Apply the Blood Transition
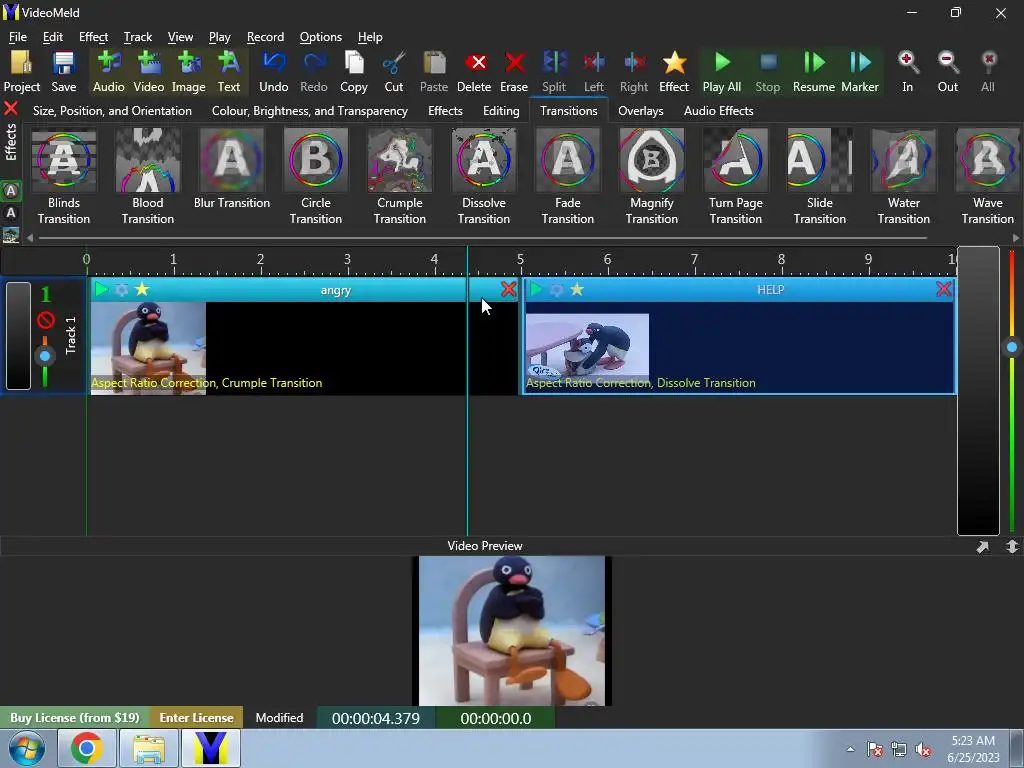The image size is (1024, 768). point(148,176)
